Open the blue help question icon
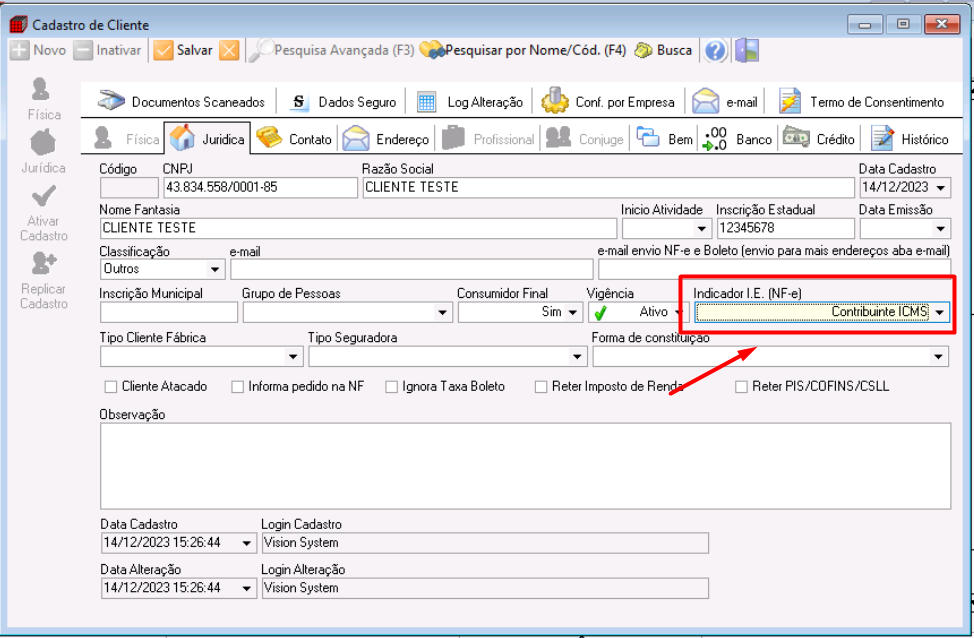The image size is (974, 638). coord(715,50)
